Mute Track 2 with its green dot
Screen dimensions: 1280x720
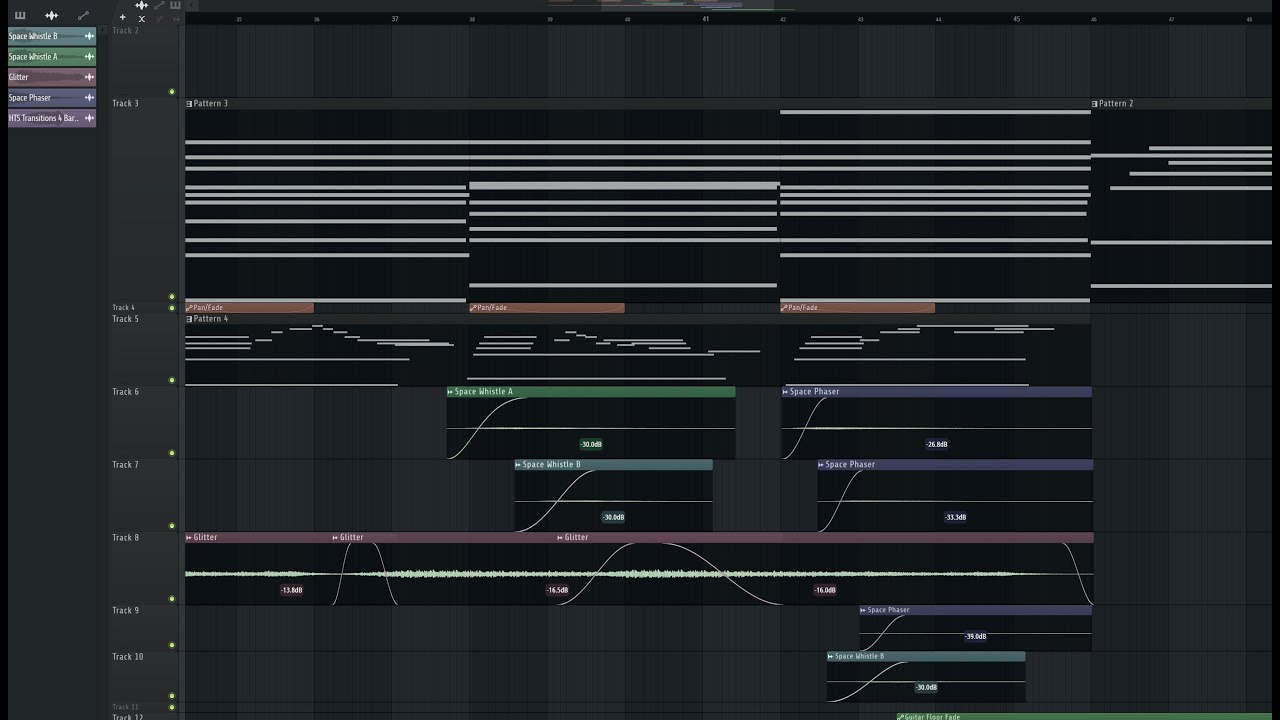point(172,92)
